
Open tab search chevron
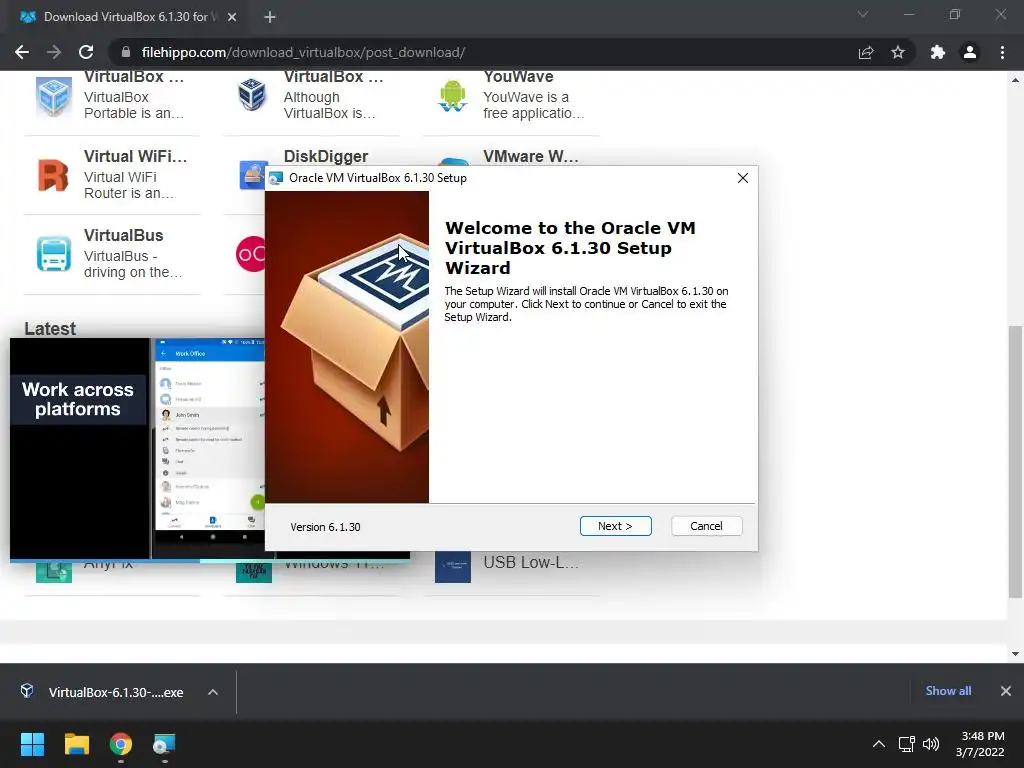click(x=863, y=14)
